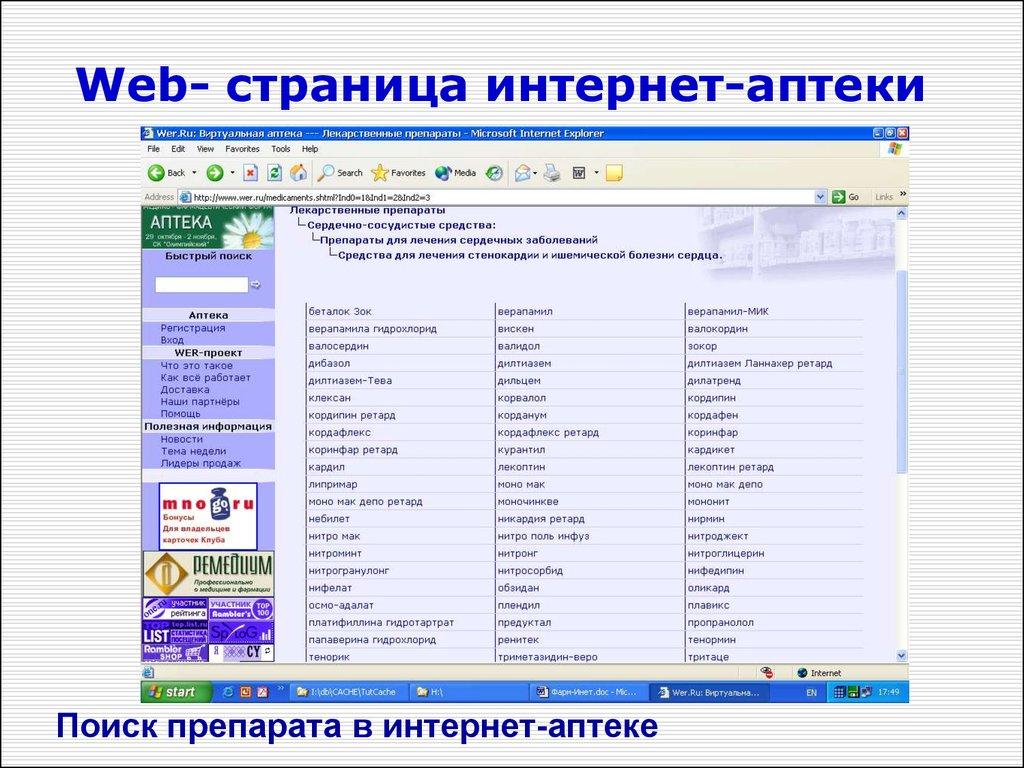
Task: Open the File menu
Action: point(153,148)
